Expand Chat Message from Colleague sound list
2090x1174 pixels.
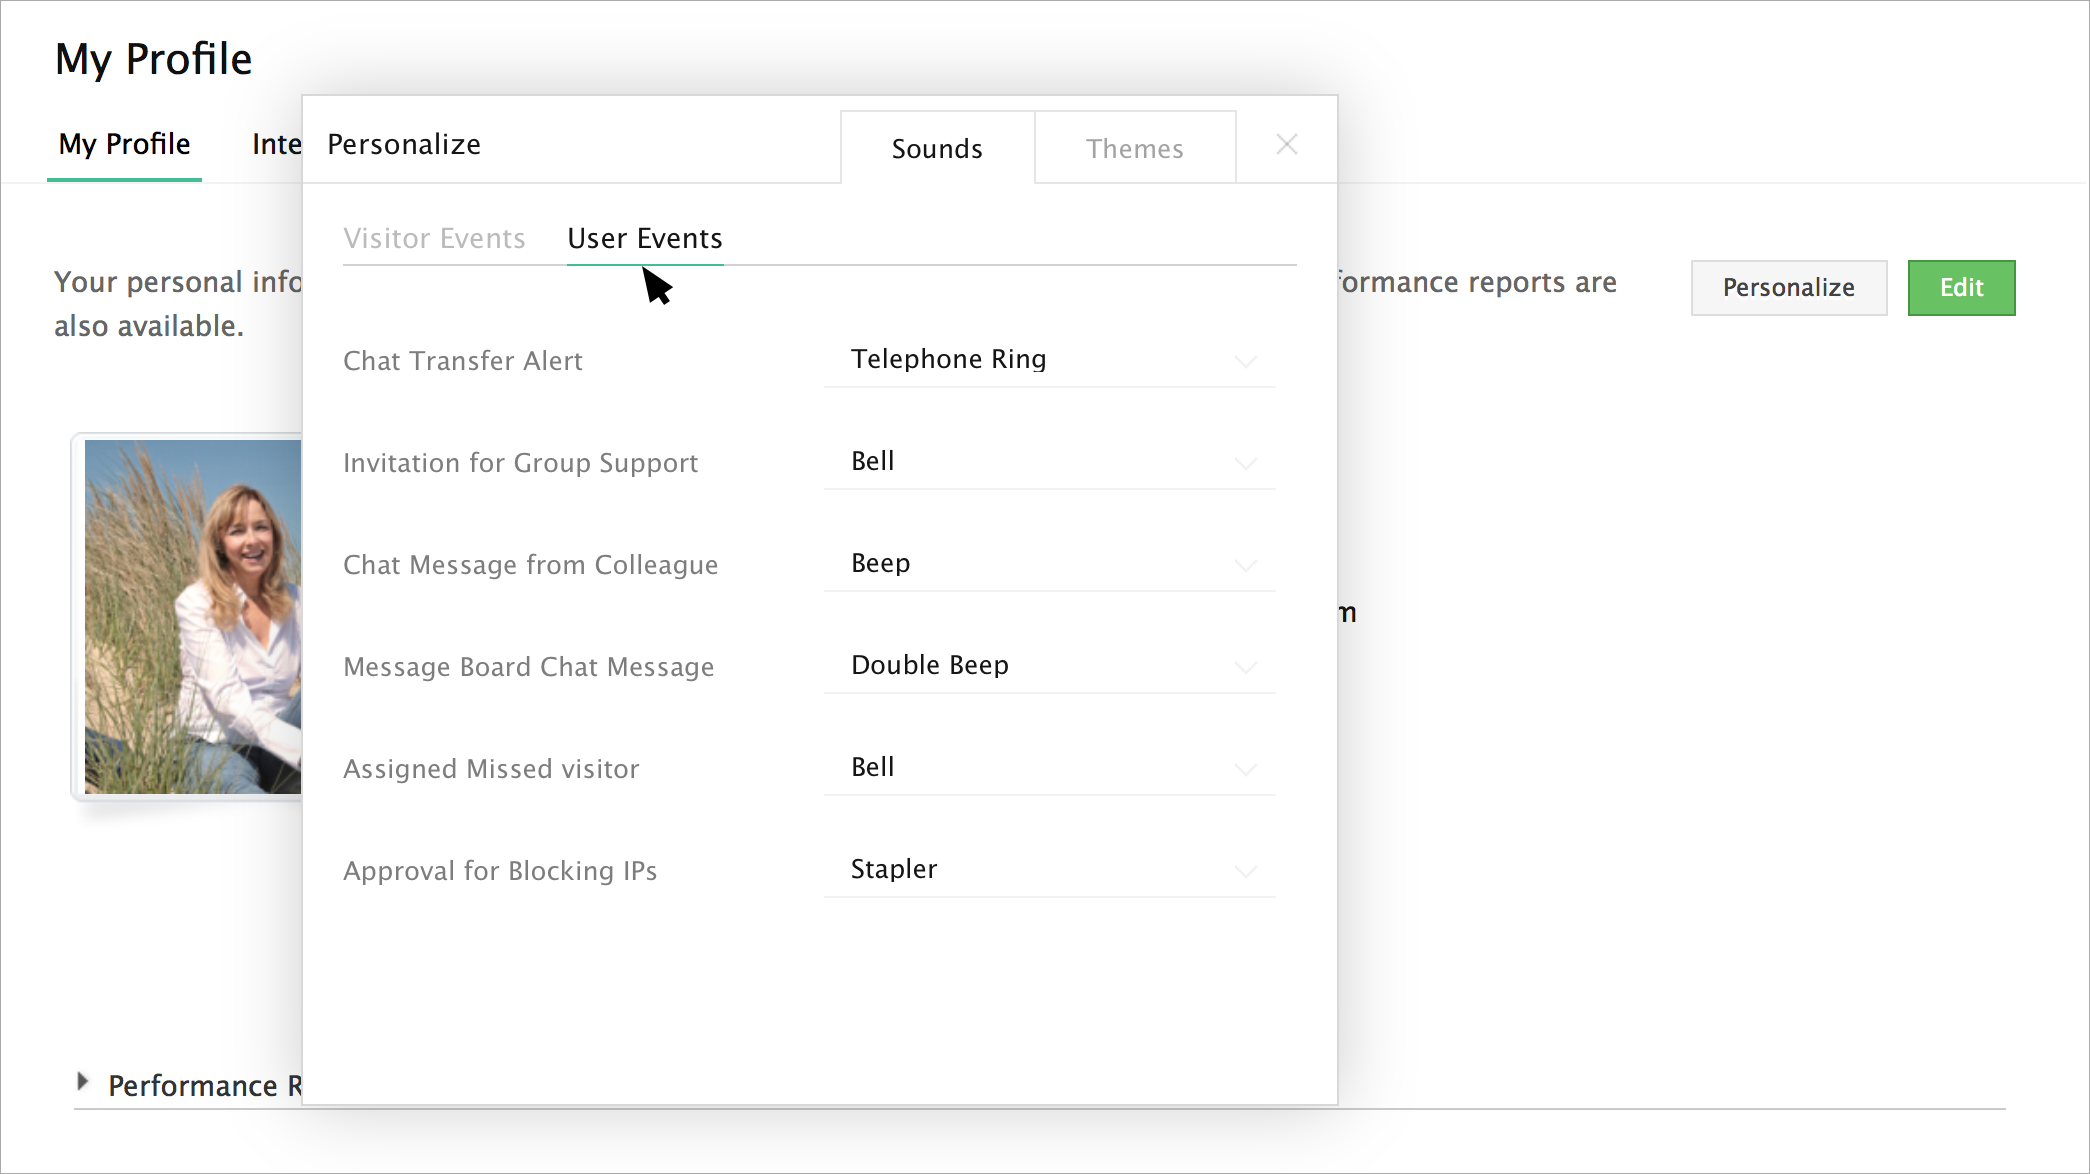1048,564
